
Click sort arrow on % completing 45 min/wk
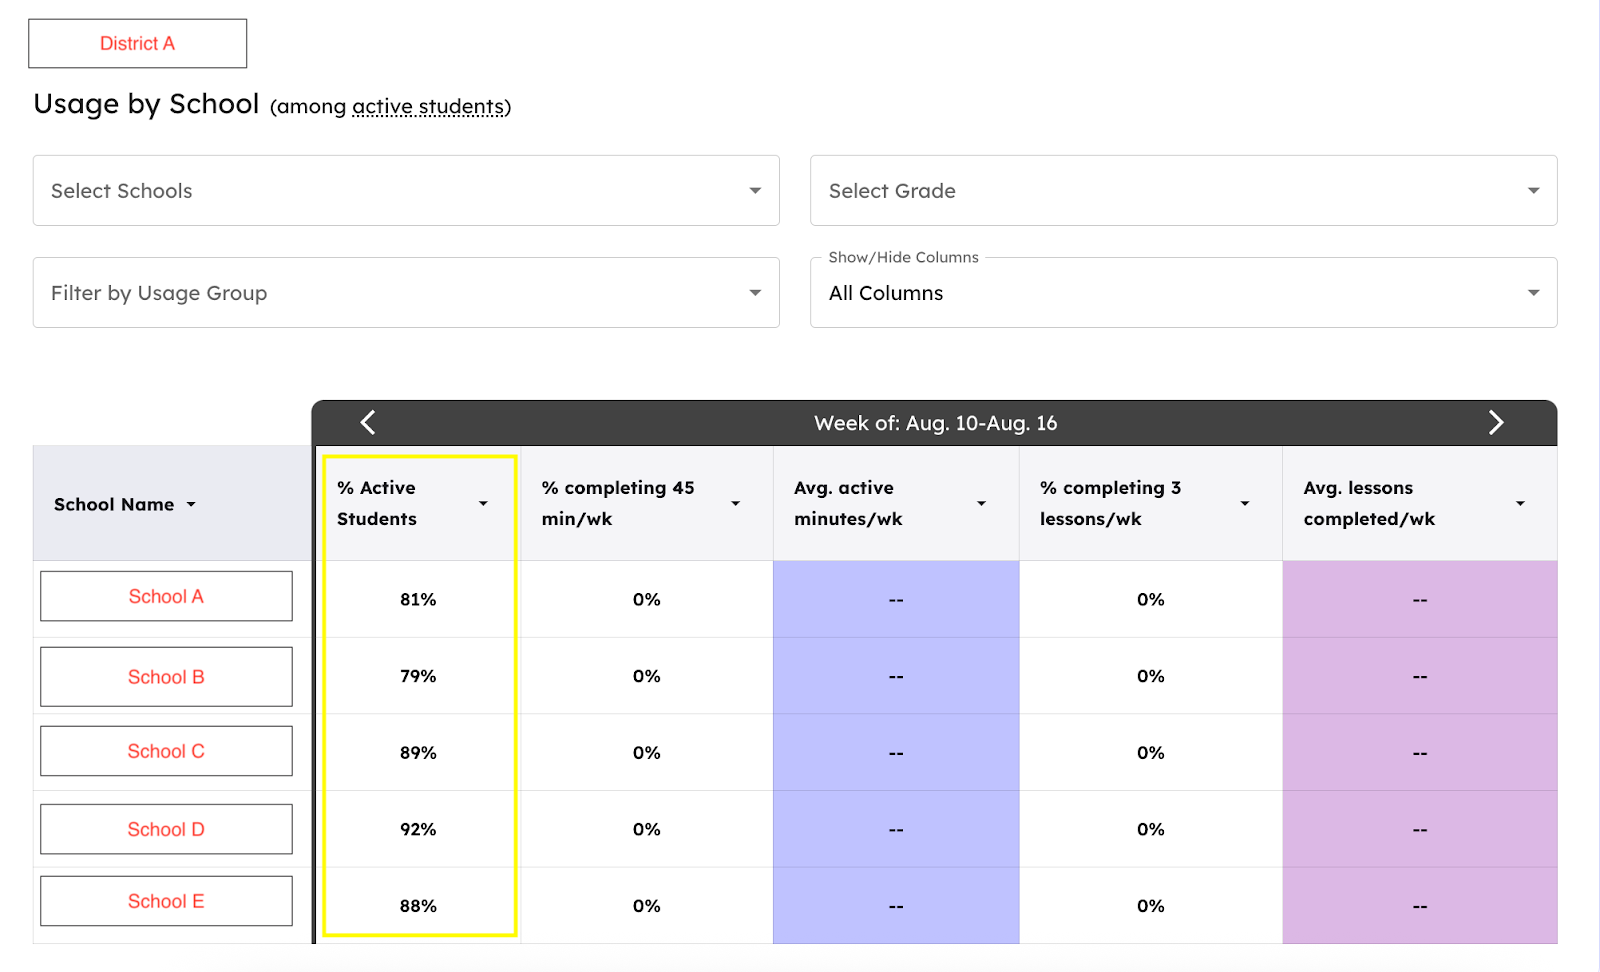(735, 504)
